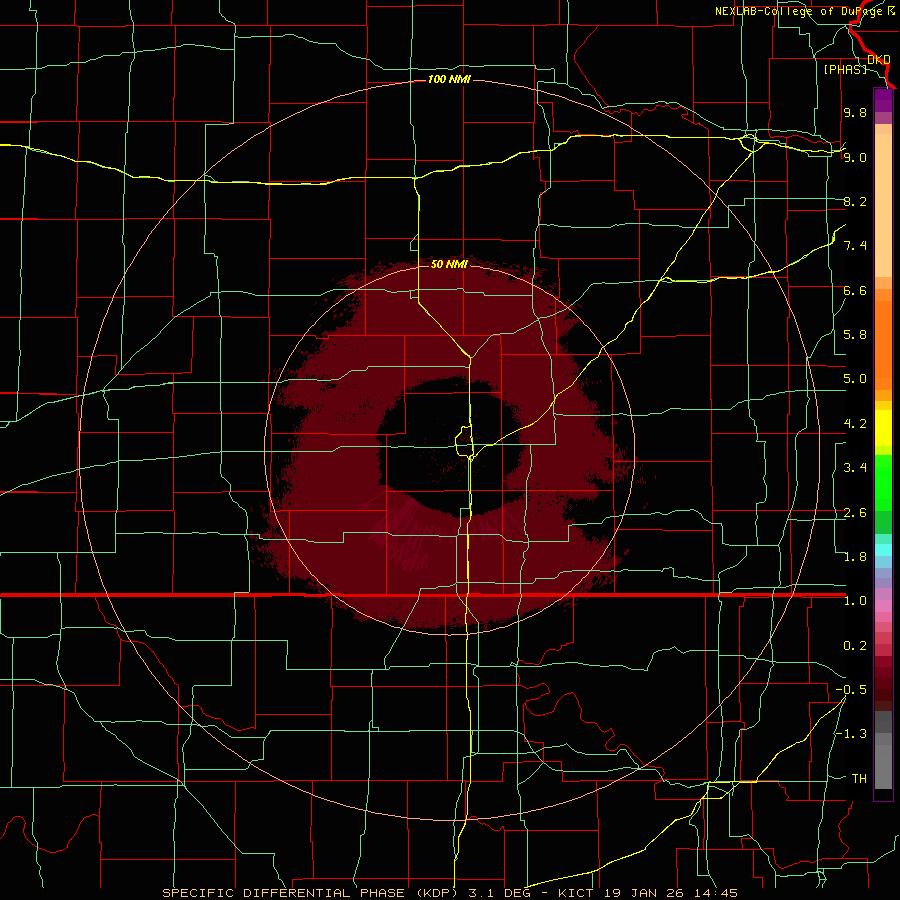Image resolution: width=900 pixels, height=900 pixels.
Task: Click the 1.8 scale value
Action: point(855,557)
